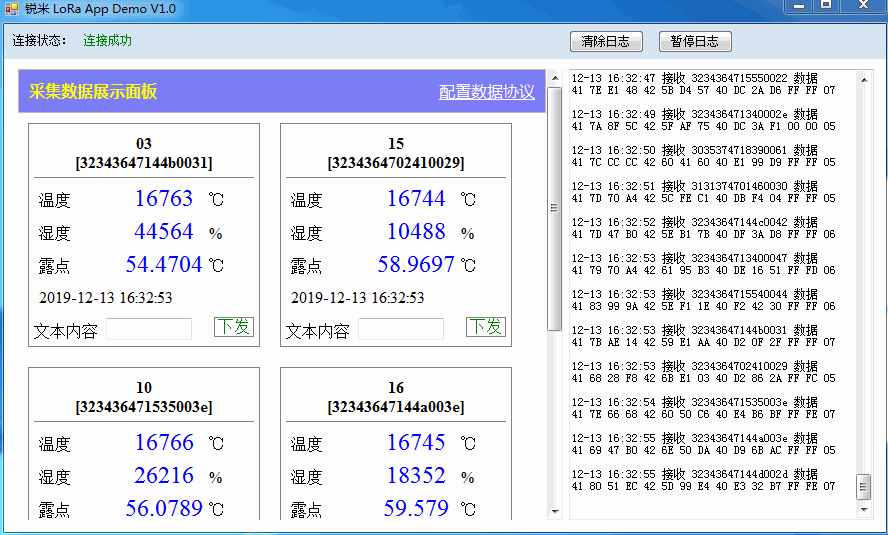The image size is (888, 535).
Task: Click log entry 12-13 16:32:50 line
Action: 694,151
